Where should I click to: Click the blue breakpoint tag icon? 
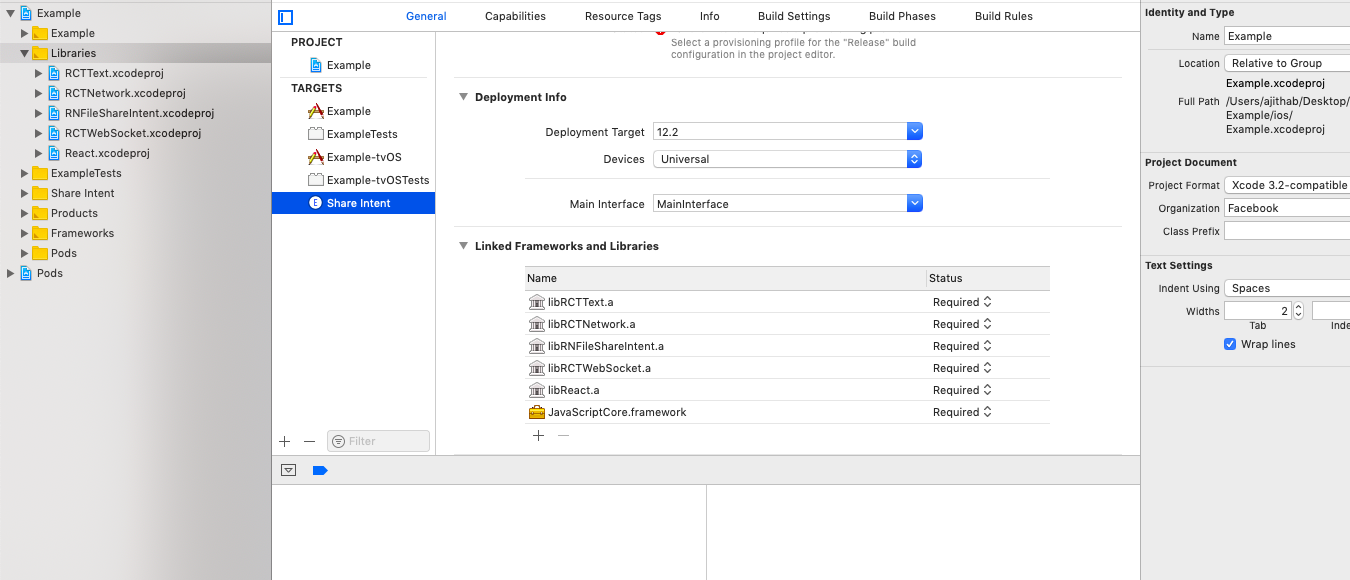320,470
